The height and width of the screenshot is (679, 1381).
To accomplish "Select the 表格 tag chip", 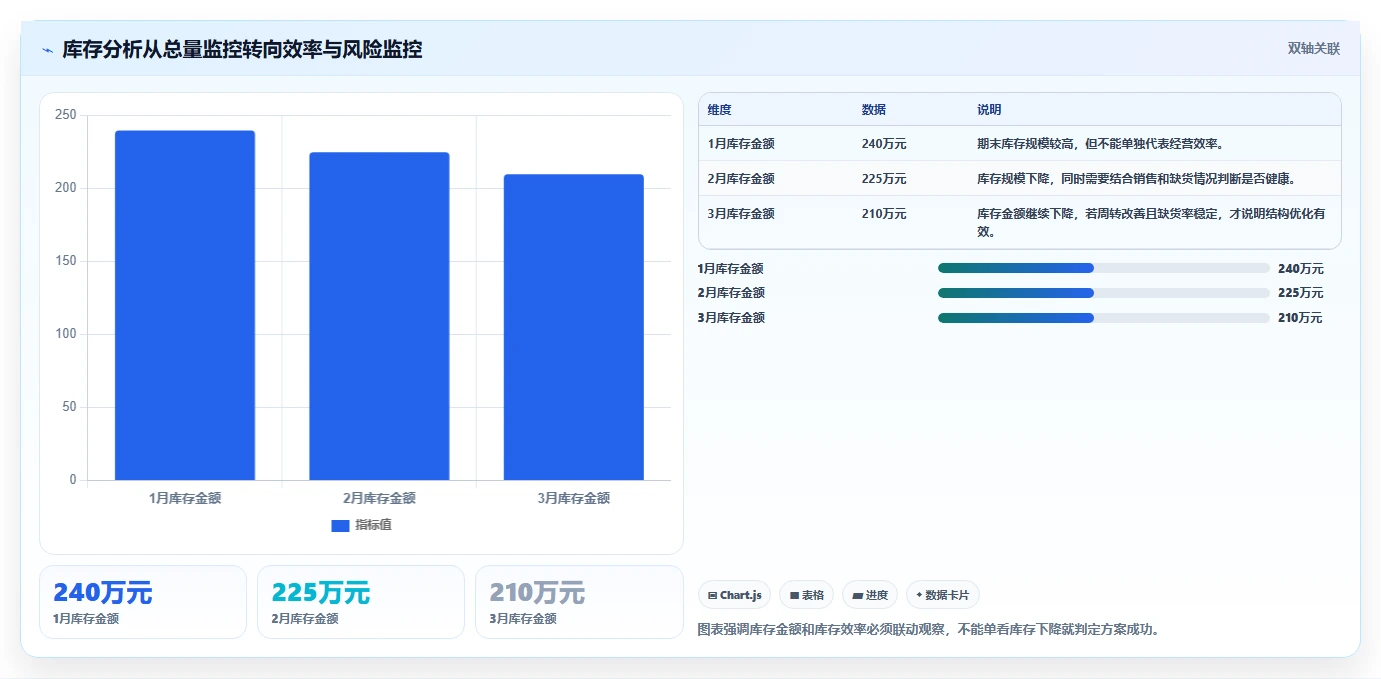I will [806, 595].
